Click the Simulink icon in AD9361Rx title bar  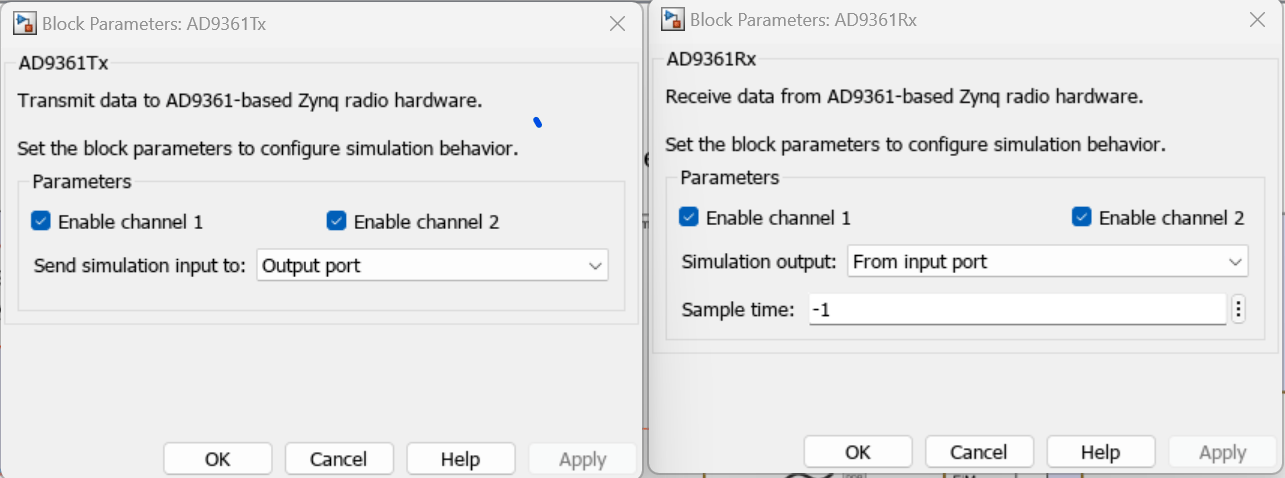673,19
